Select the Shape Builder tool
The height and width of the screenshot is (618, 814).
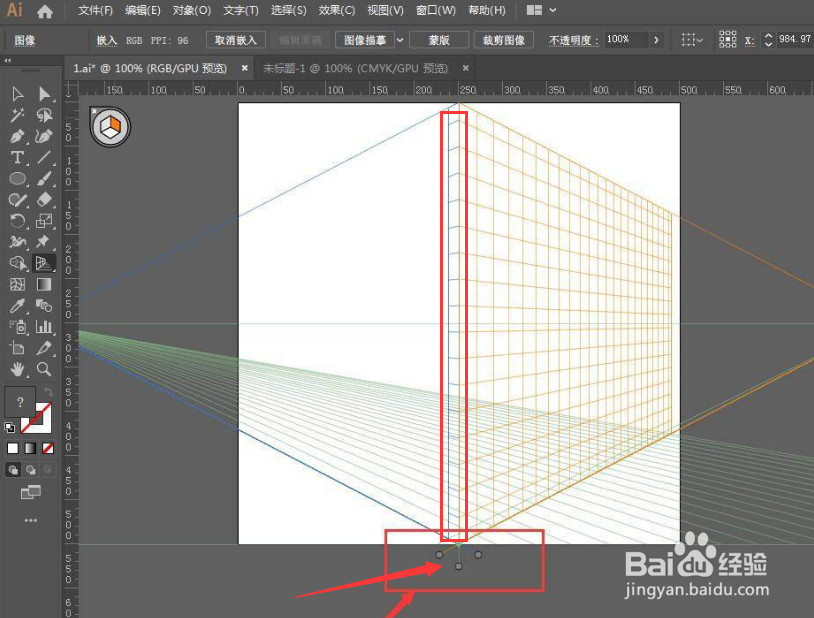(x=17, y=263)
